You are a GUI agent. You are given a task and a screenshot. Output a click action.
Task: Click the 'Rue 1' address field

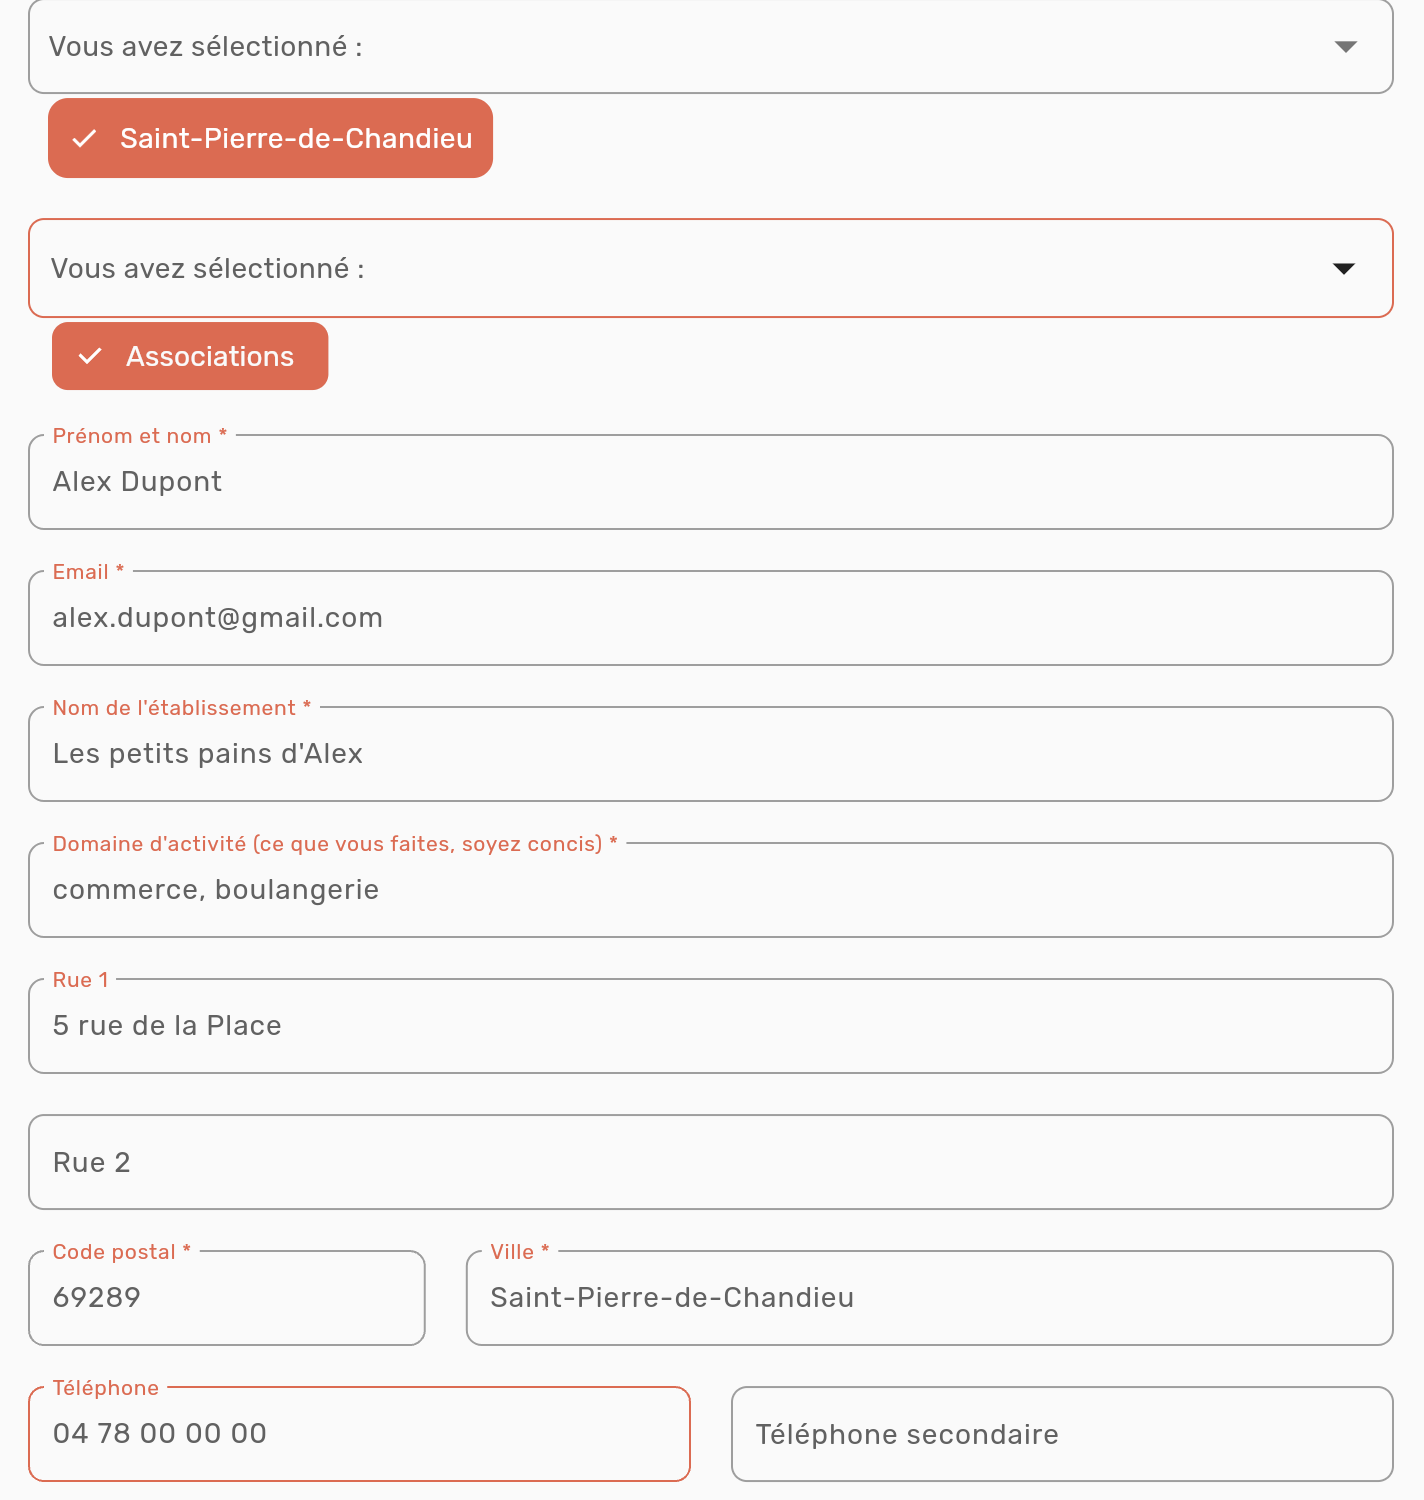711,1026
